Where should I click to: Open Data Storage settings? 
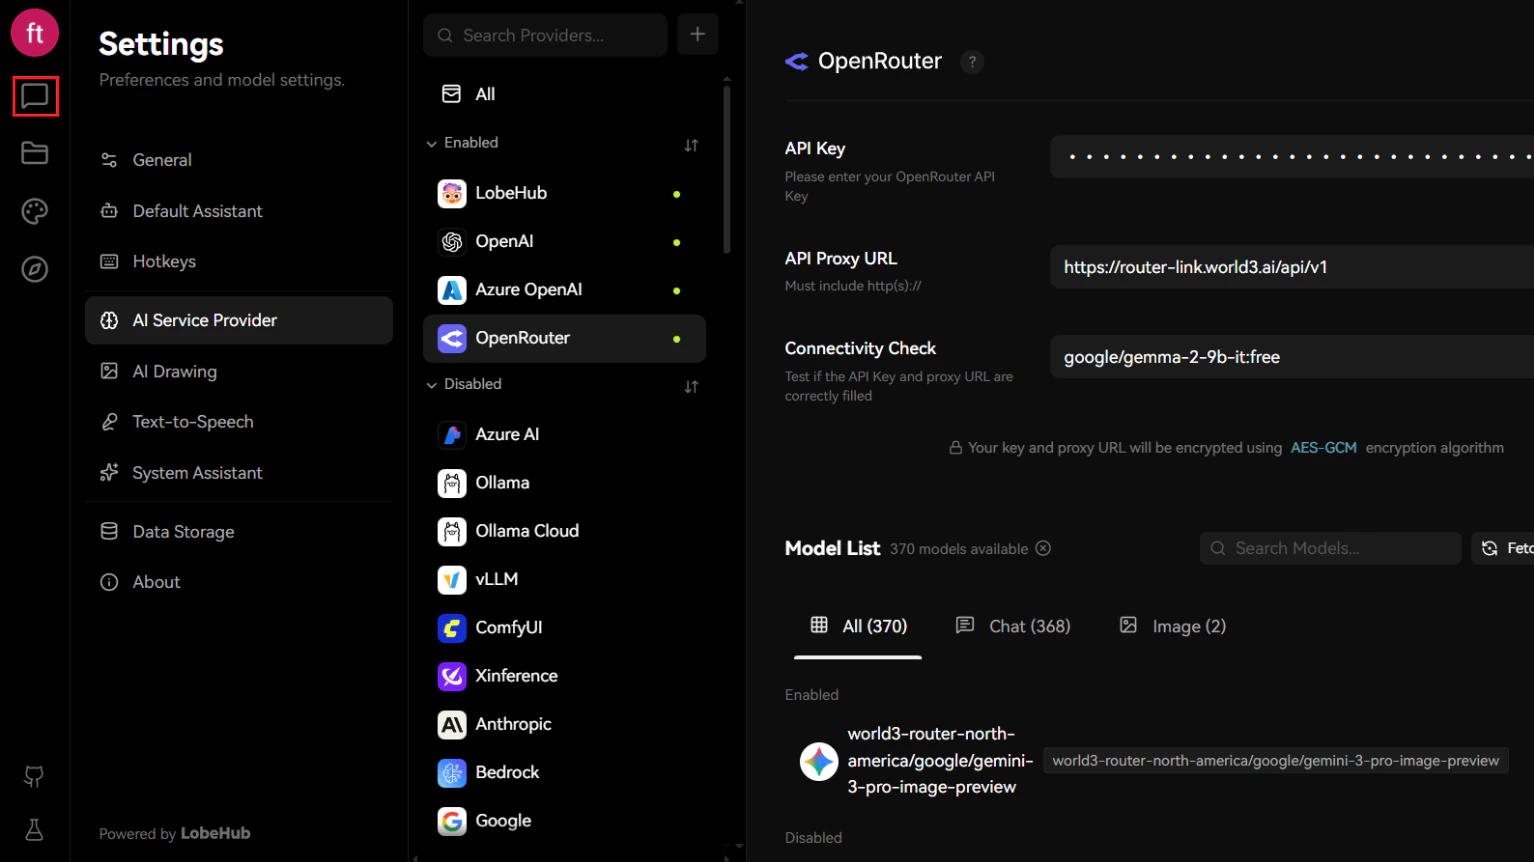(239, 532)
